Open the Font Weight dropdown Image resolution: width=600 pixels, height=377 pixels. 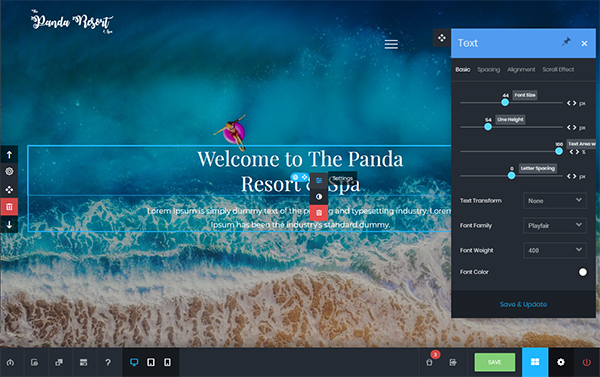tap(554, 250)
